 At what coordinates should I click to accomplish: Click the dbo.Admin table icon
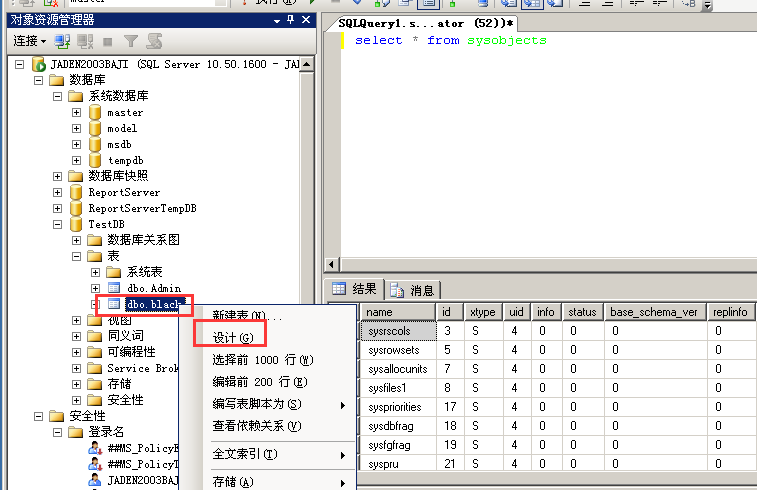tap(114, 288)
